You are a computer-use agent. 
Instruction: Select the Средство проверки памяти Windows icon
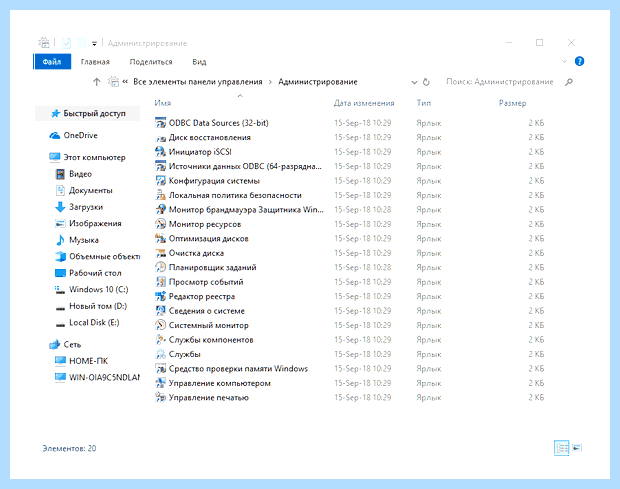[160, 369]
